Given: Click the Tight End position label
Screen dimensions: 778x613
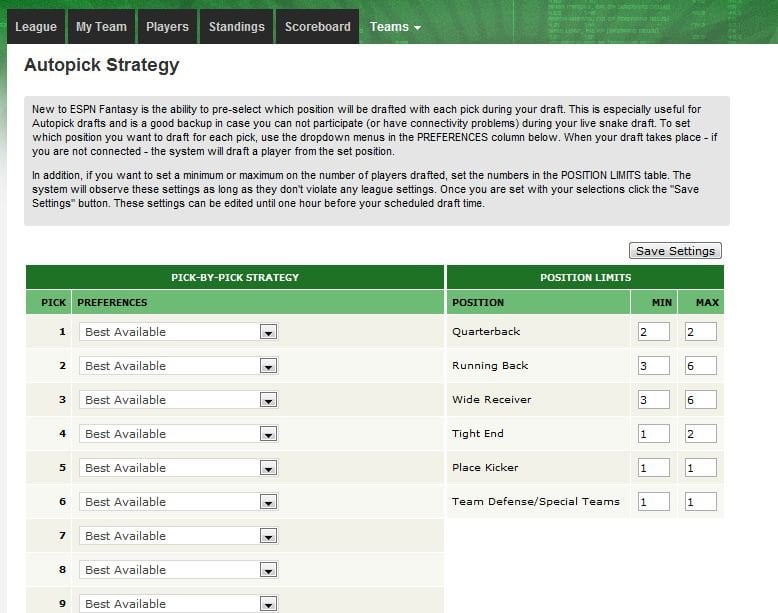Looking at the screenshot, I should (x=477, y=433).
